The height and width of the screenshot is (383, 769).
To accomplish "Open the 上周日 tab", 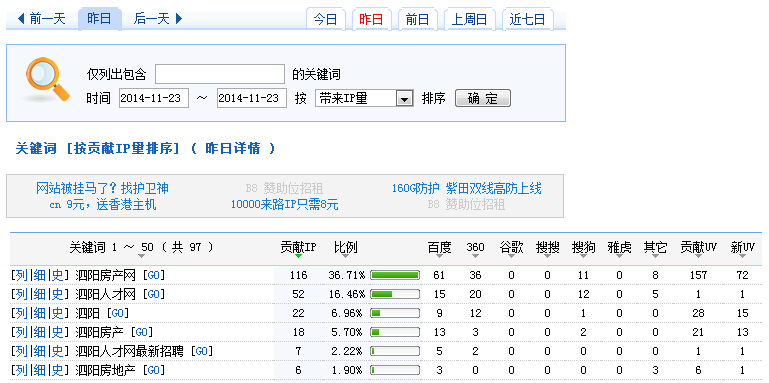I will pos(469,20).
